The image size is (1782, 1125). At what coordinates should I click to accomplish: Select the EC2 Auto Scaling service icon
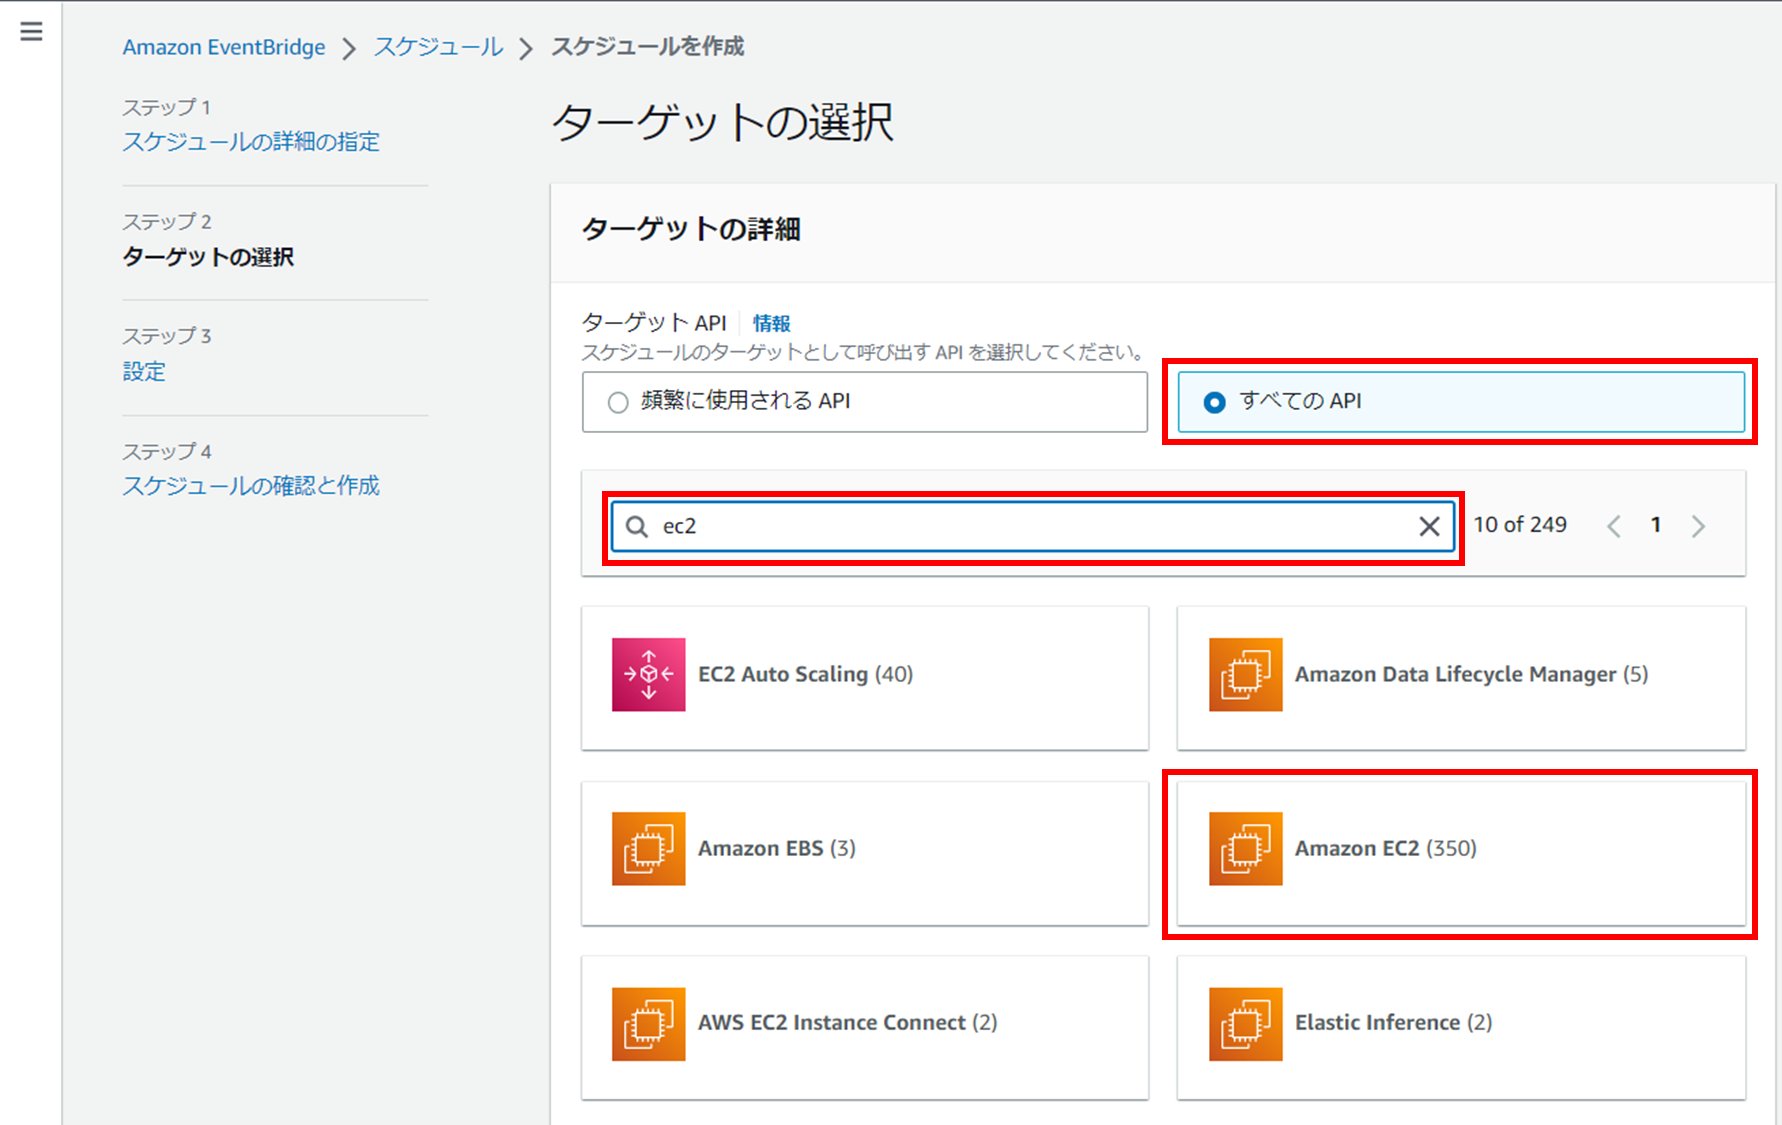tap(648, 675)
